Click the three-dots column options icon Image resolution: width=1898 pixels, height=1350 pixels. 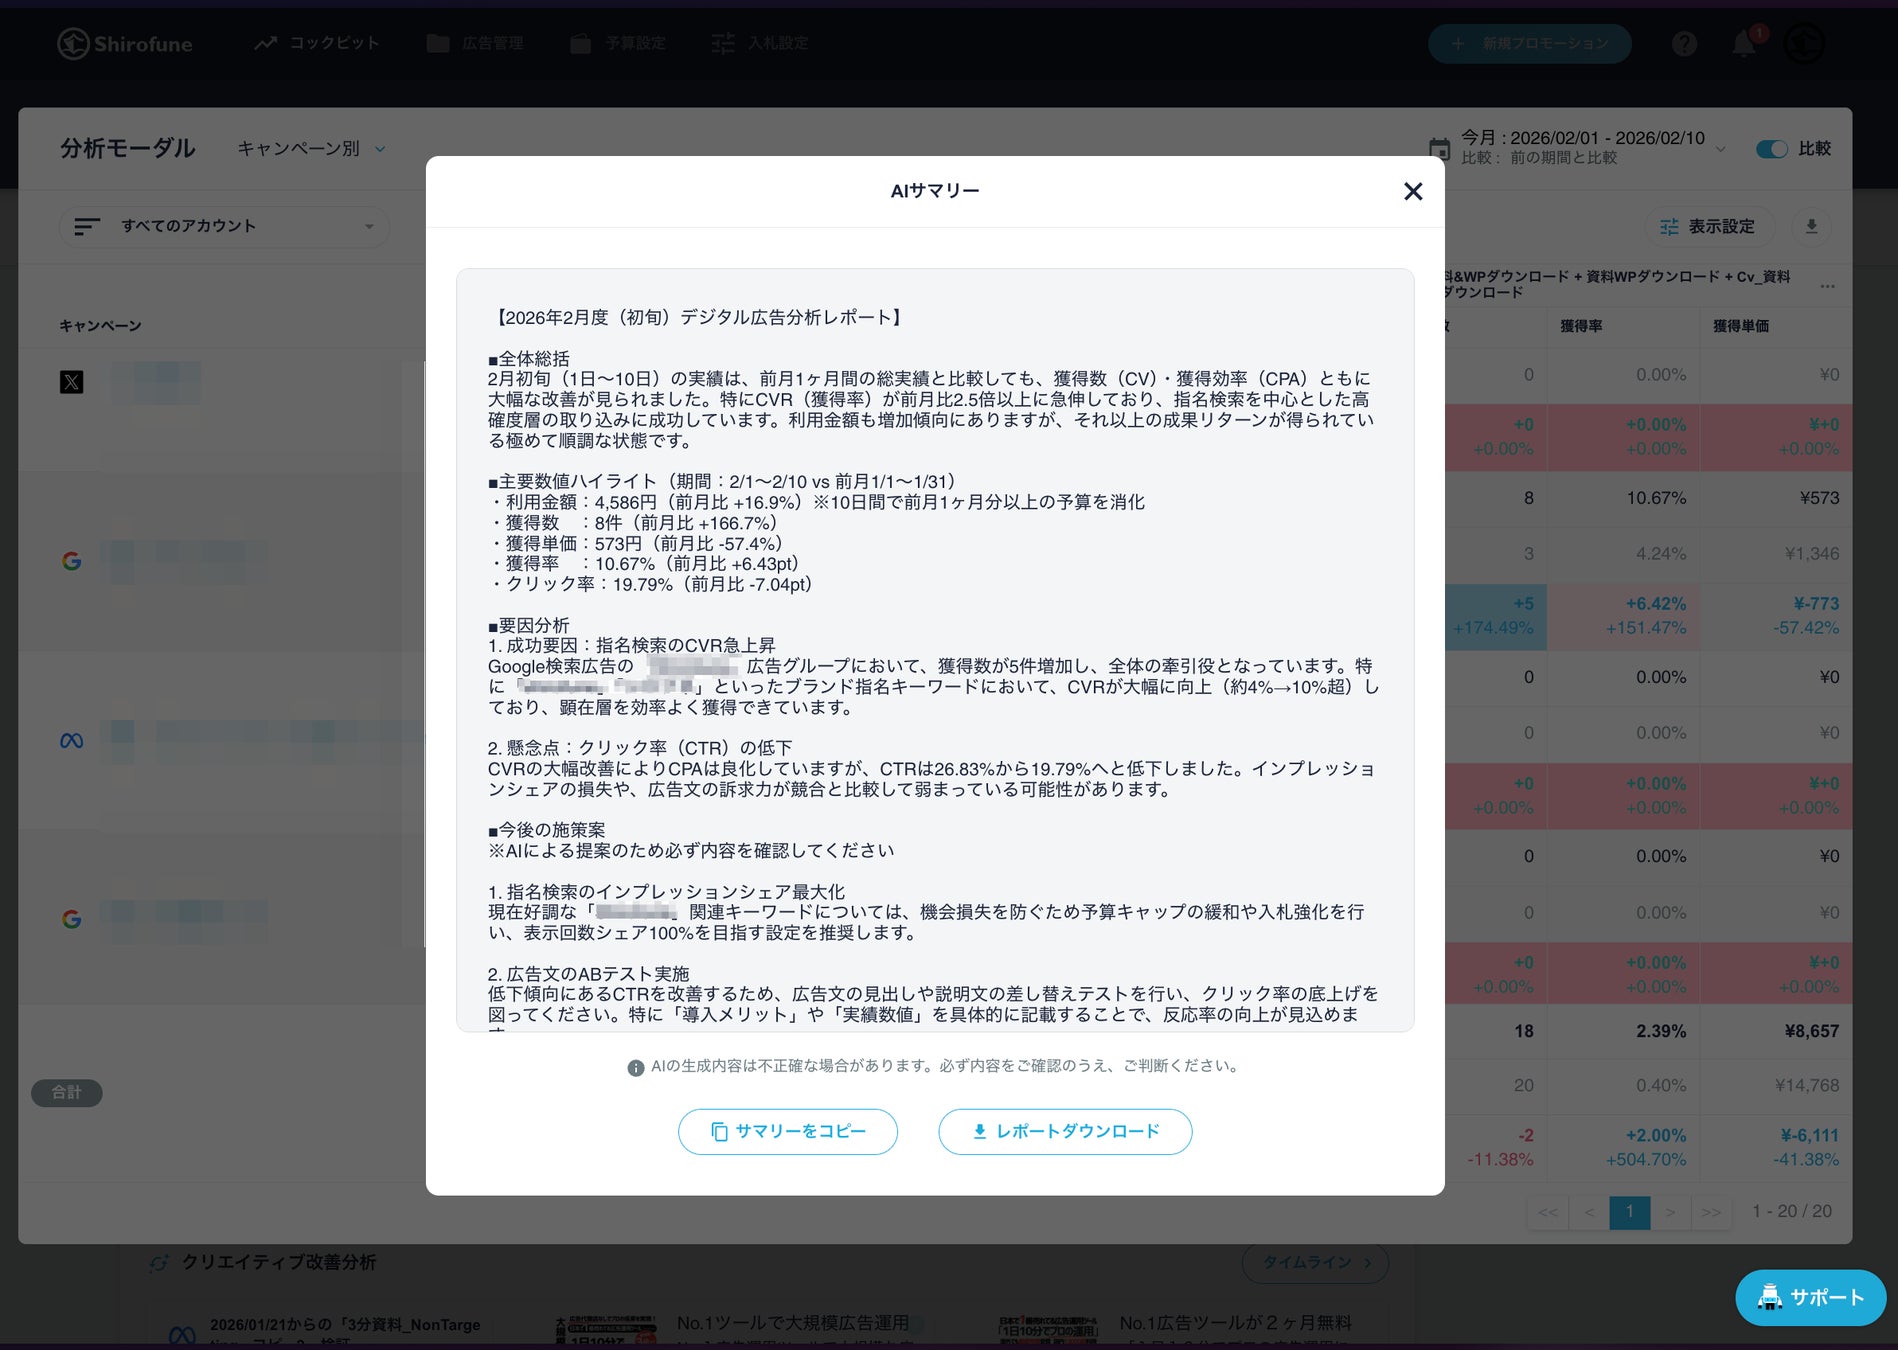1827,286
